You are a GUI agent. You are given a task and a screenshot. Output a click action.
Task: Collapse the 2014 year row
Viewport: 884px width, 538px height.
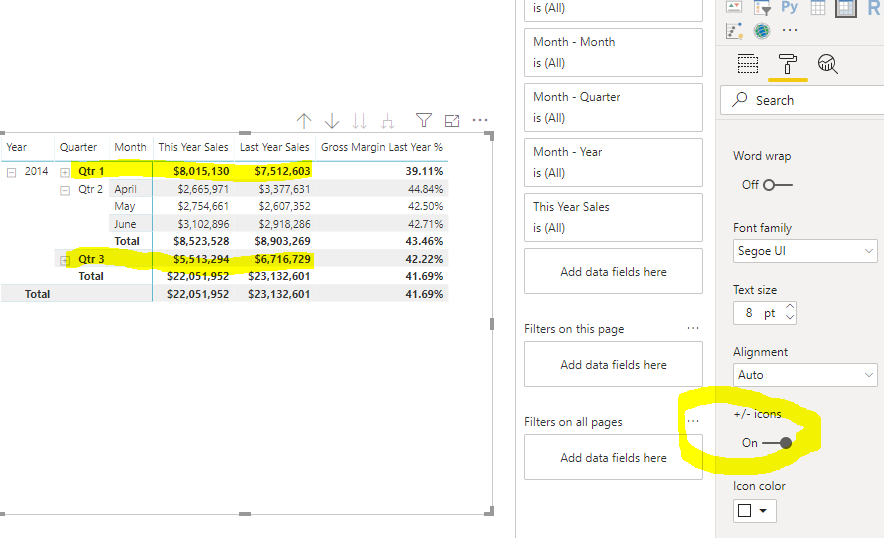[11, 173]
